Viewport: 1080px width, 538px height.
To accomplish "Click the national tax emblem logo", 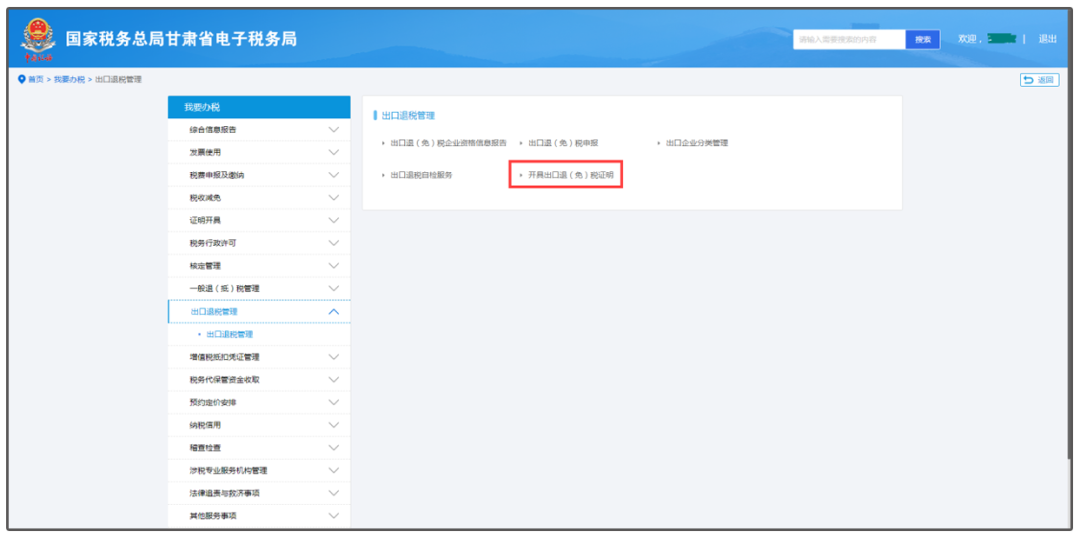I will (36, 39).
